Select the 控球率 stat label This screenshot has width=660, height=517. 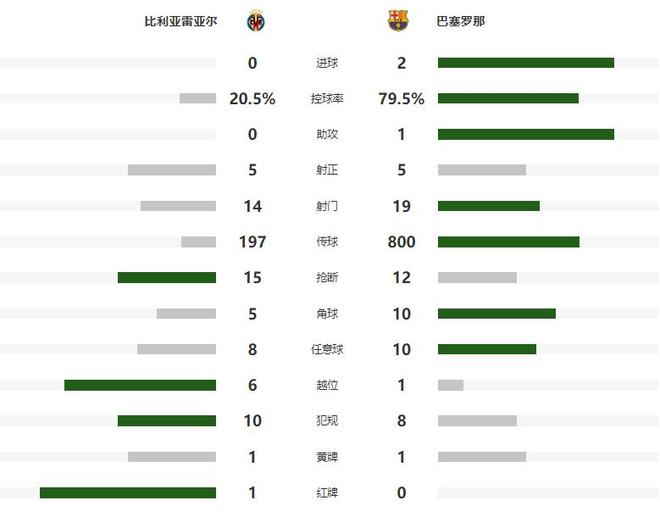pos(326,99)
